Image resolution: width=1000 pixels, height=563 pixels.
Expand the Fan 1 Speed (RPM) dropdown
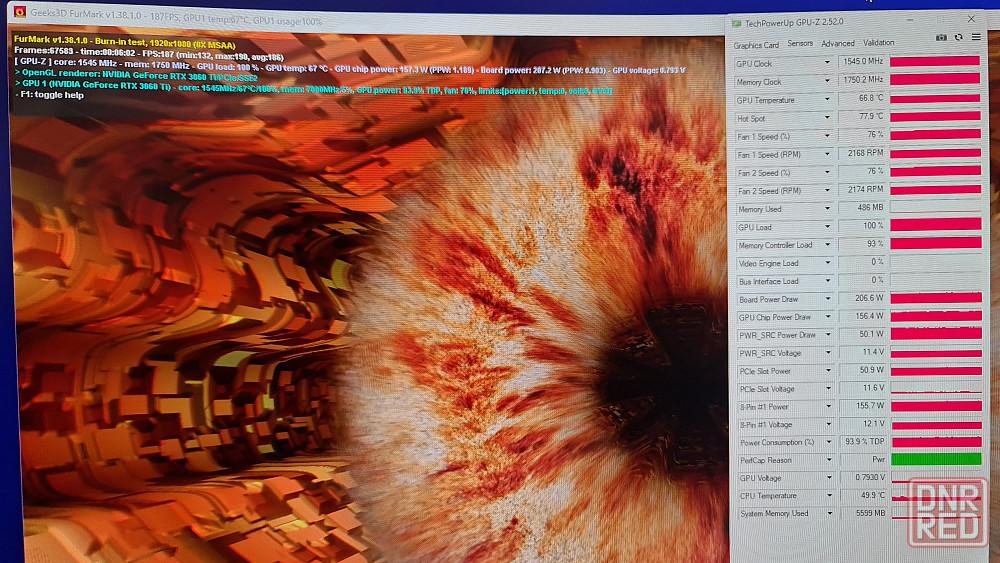(x=827, y=155)
